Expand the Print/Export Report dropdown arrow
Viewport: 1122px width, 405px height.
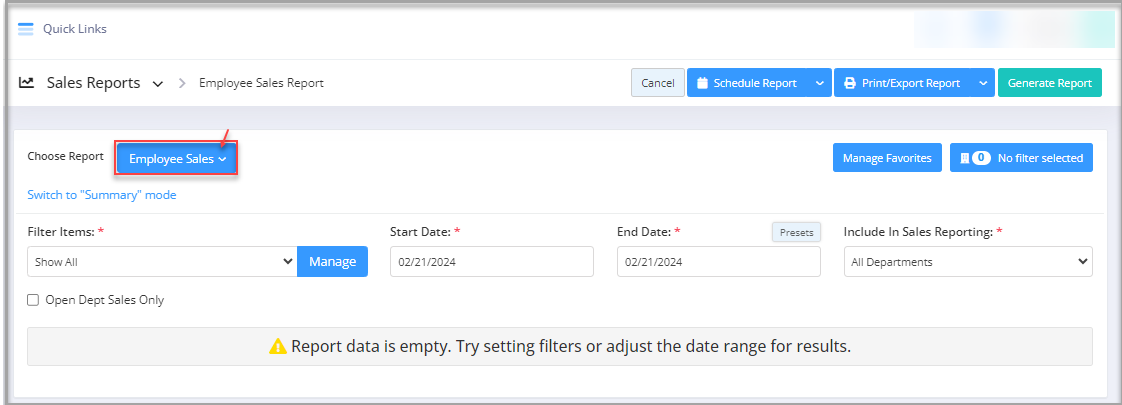983,83
